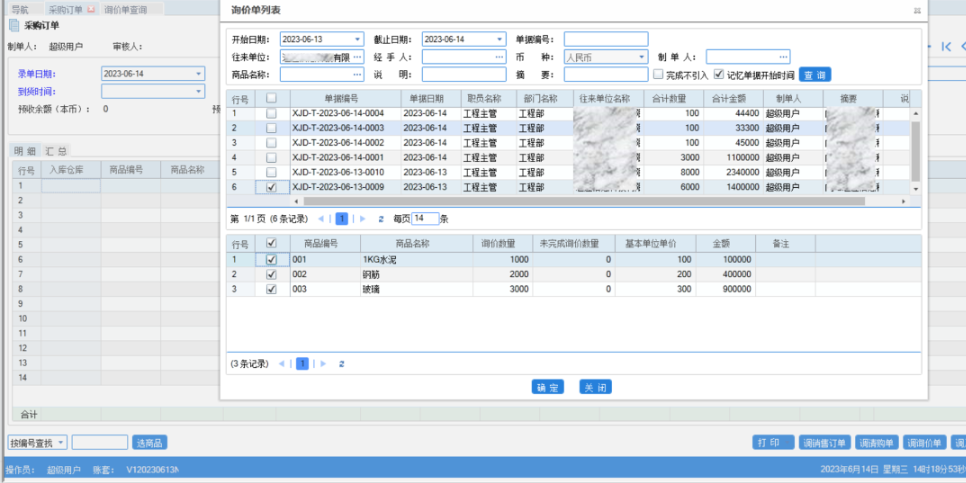Viewport: 966px width, 483px height.
Task: Click the 制单人 lookup ellipsis icon
Action: pyautogui.click(x=783, y=57)
